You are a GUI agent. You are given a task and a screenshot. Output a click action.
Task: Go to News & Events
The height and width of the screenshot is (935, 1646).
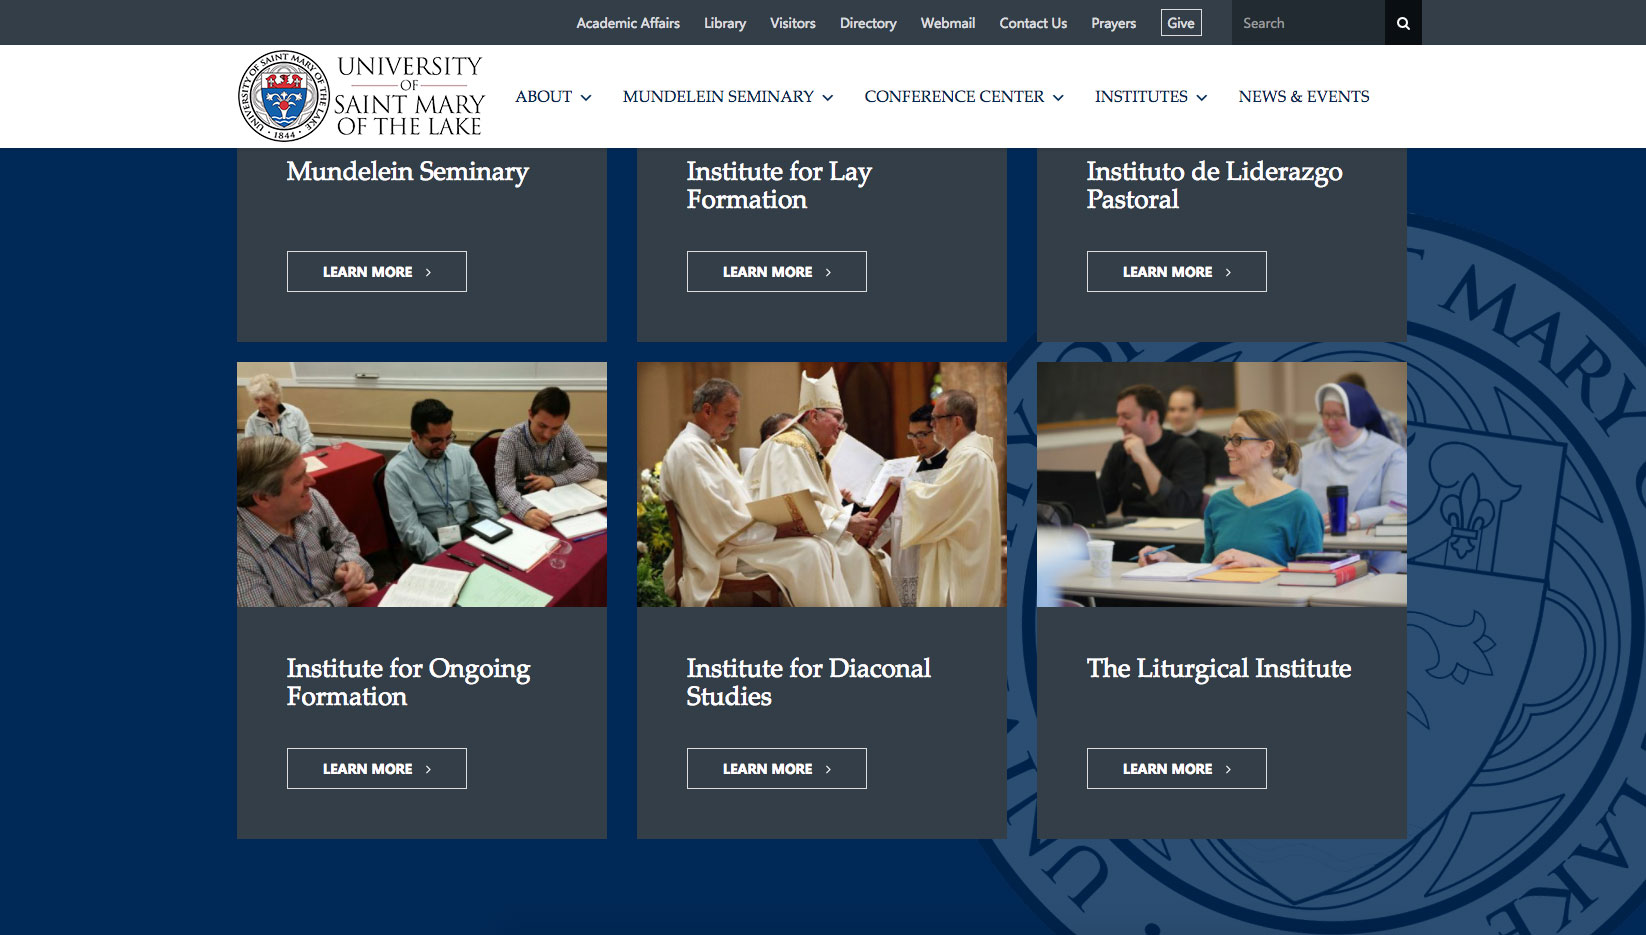point(1304,97)
